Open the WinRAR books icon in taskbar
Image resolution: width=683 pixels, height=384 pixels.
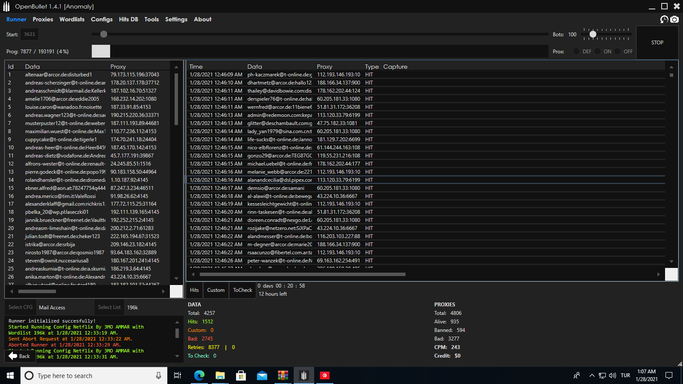(283, 375)
